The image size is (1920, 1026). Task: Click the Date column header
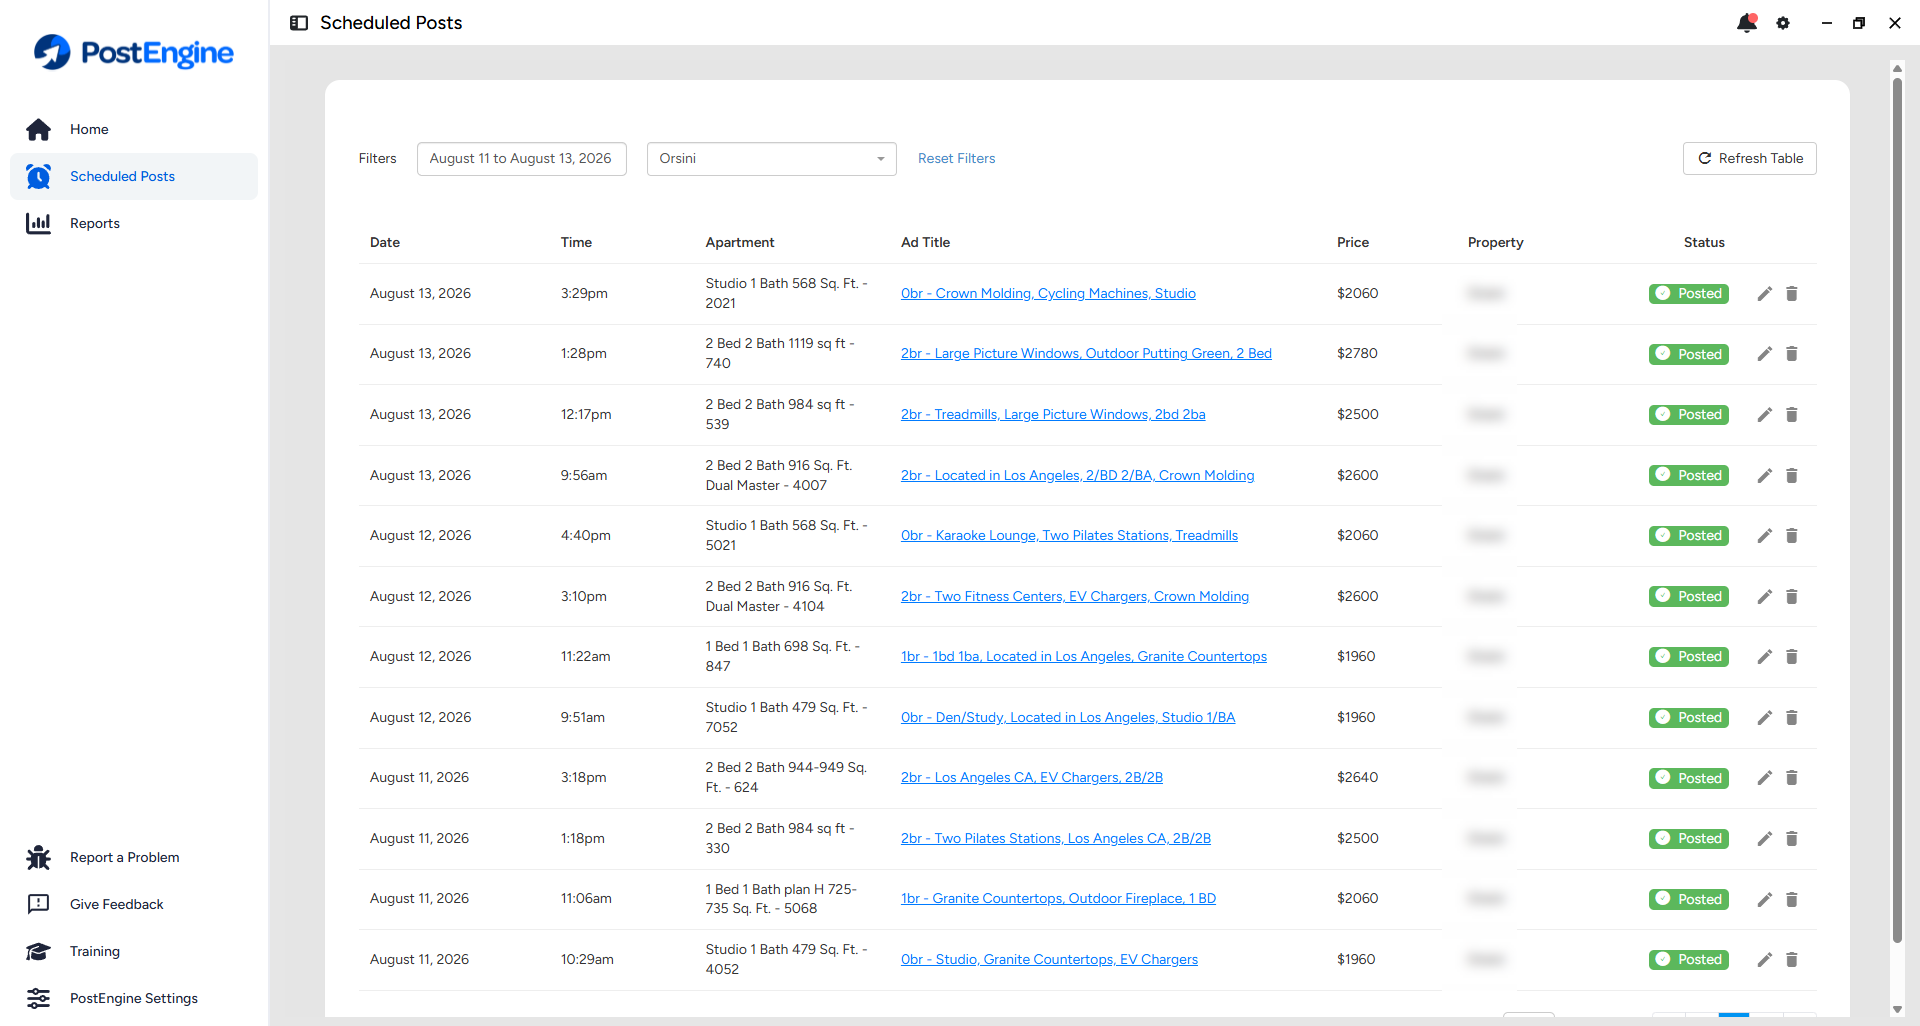point(385,243)
